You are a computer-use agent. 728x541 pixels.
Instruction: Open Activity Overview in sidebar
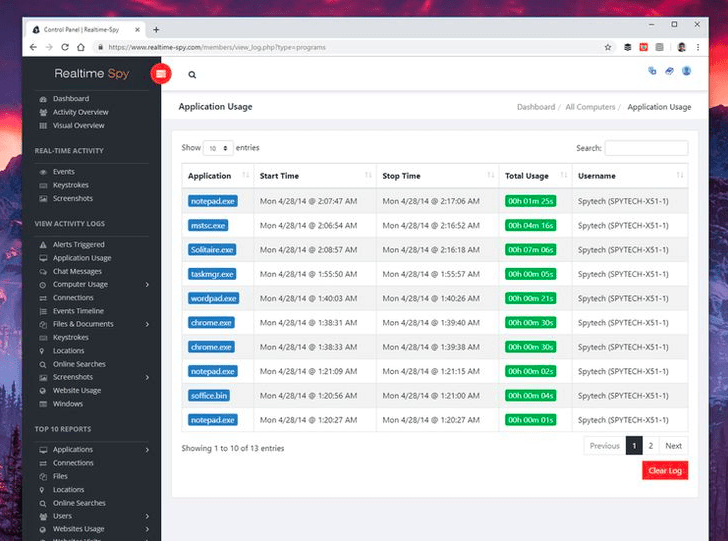(x=80, y=112)
